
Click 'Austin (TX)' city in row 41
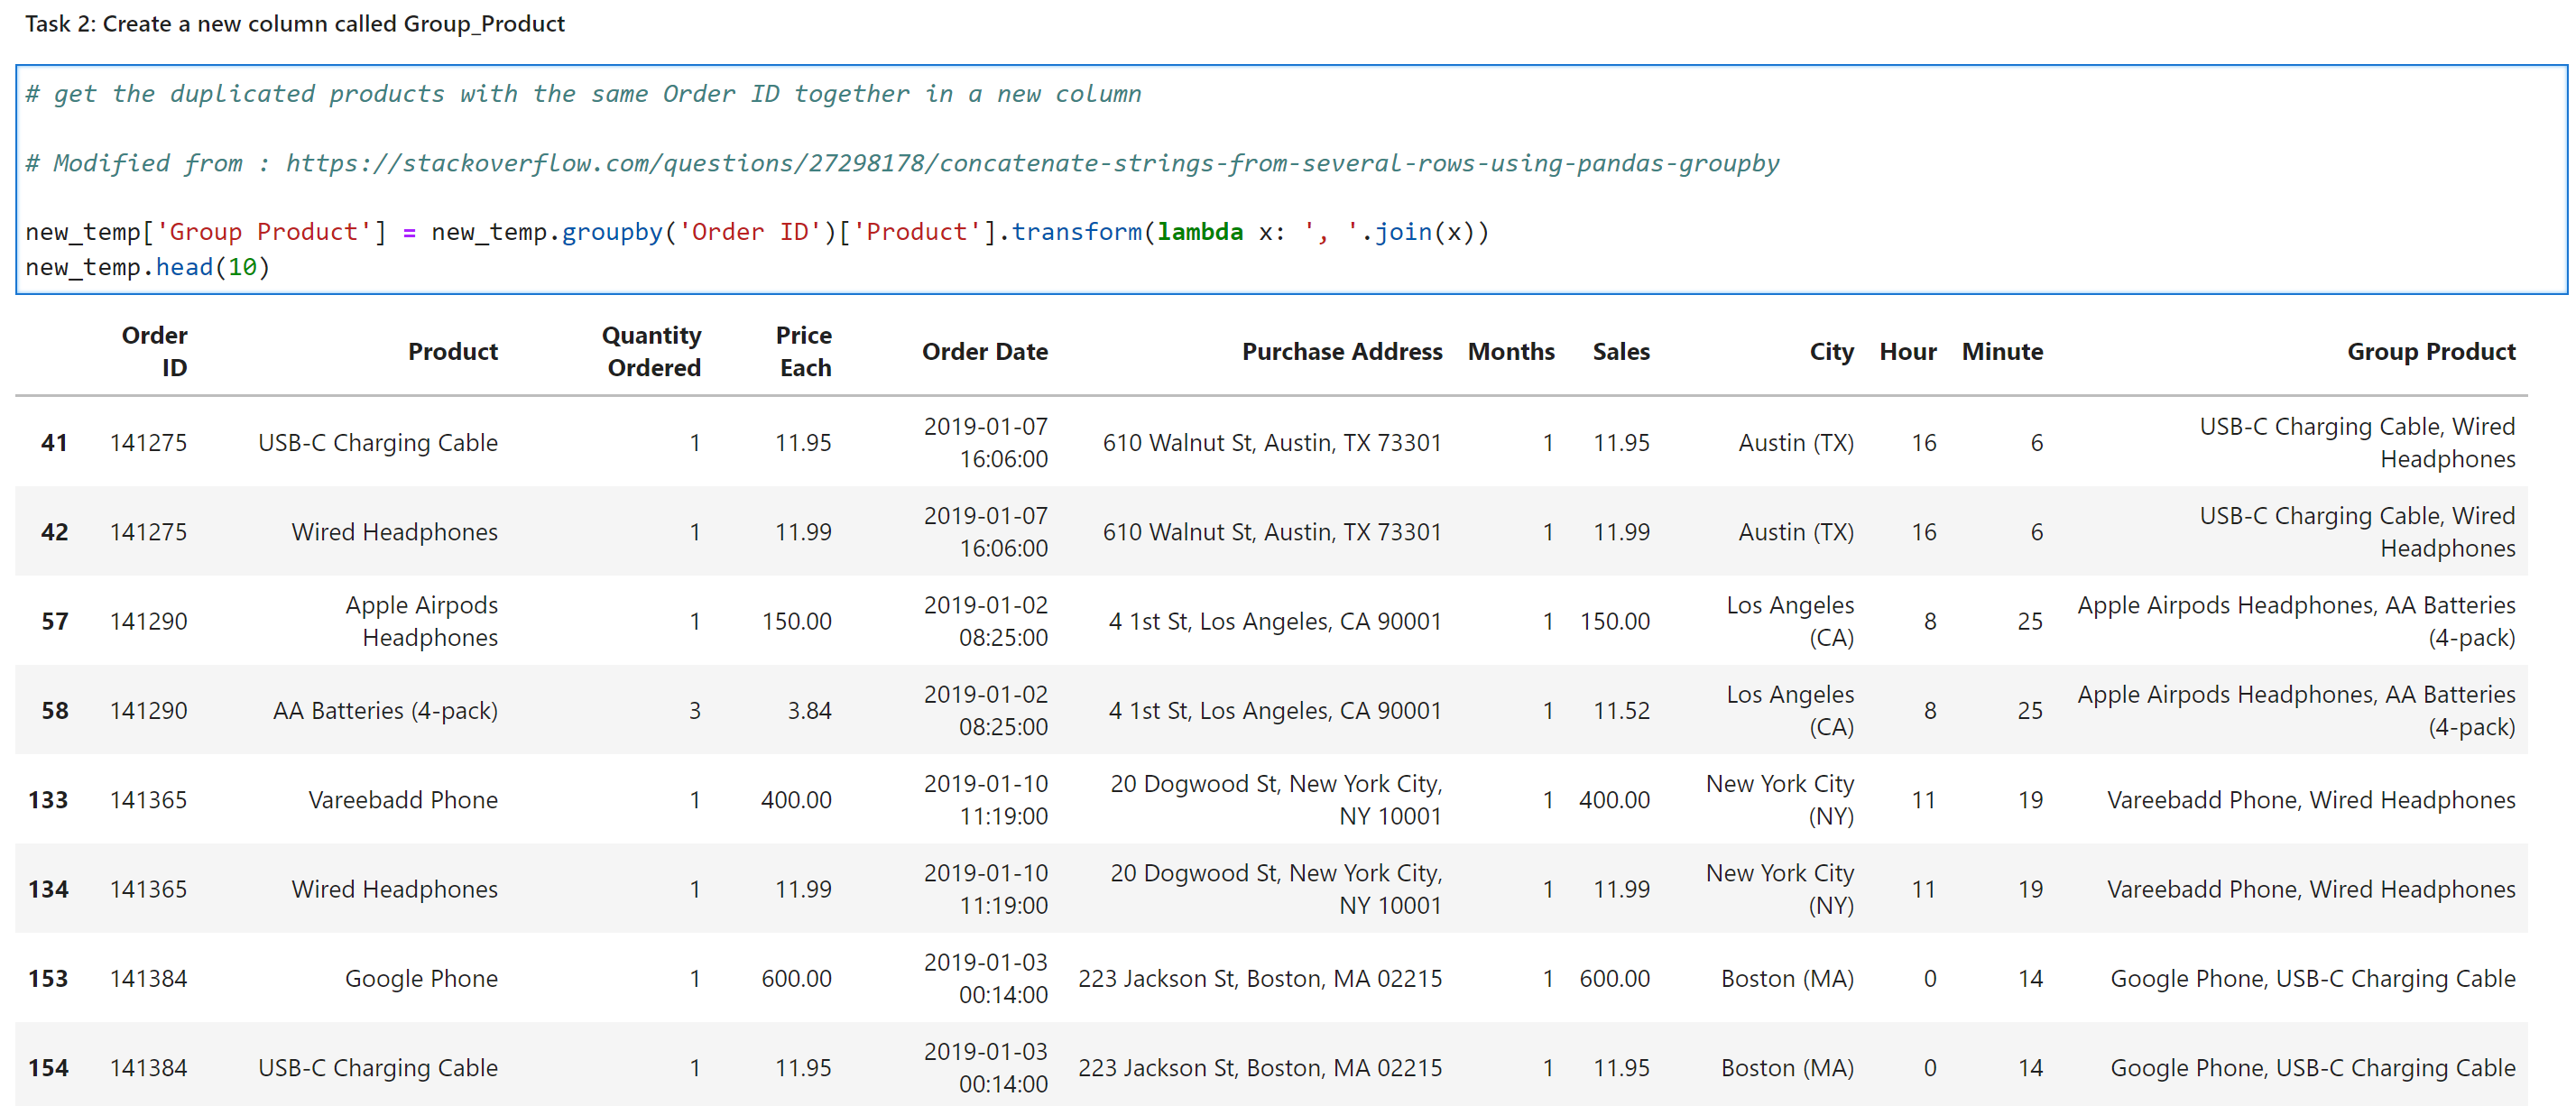coord(1796,442)
